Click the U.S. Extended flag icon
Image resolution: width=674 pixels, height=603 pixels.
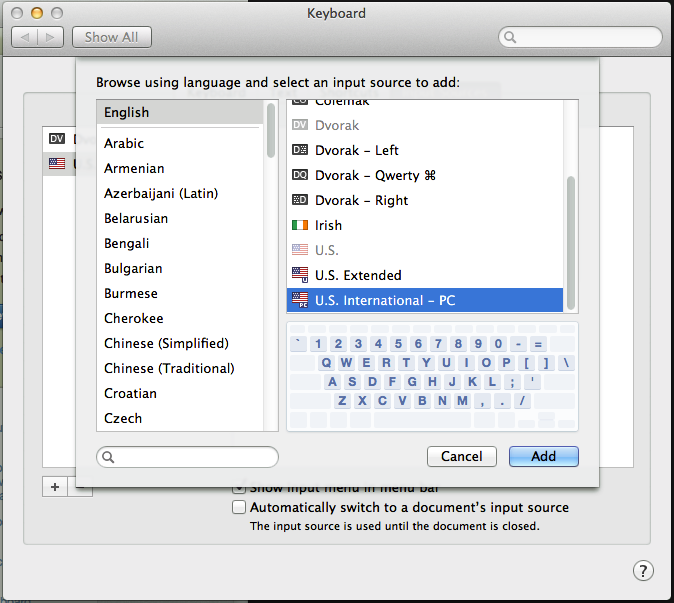point(299,275)
